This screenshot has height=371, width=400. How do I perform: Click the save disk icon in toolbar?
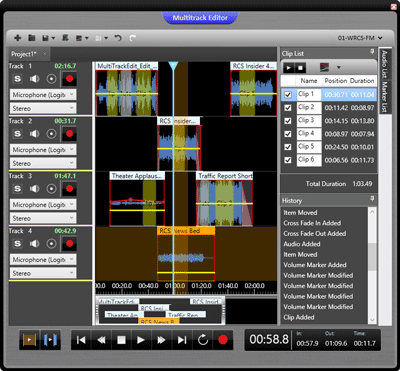[46, 38]
